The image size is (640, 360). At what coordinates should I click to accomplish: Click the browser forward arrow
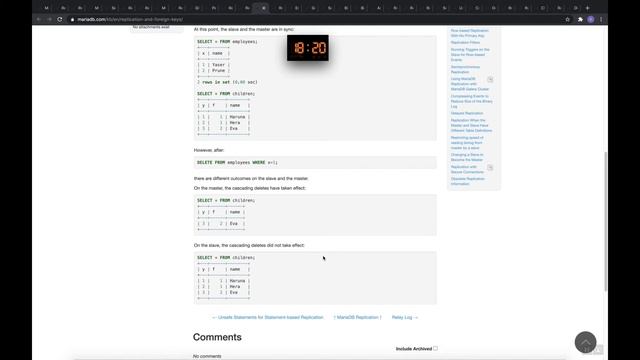[49, 19]
